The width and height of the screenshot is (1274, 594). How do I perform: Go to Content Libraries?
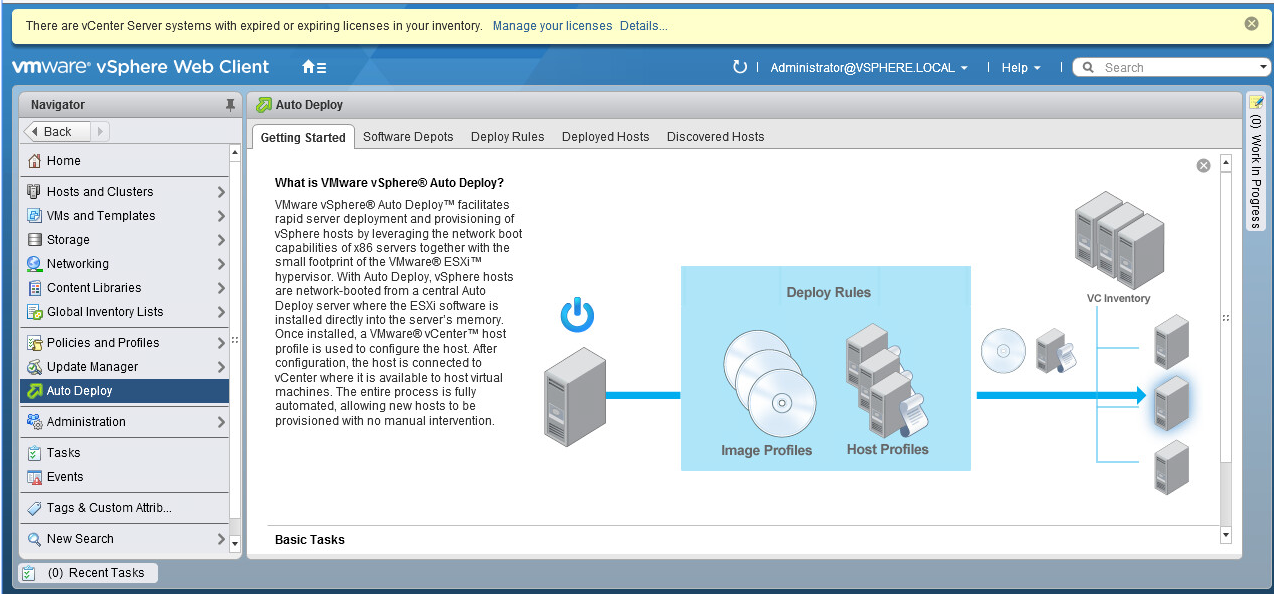95,287
